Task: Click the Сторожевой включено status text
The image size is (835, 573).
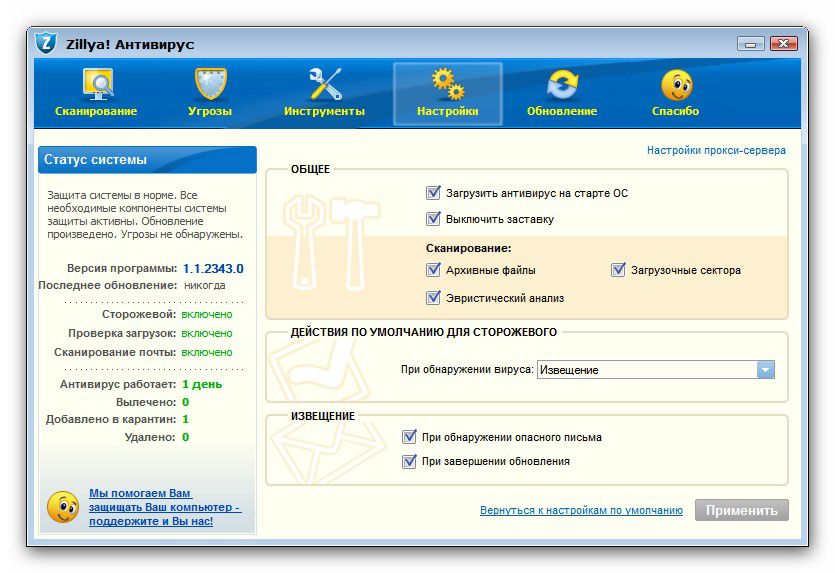Action: tap(207, 315)
